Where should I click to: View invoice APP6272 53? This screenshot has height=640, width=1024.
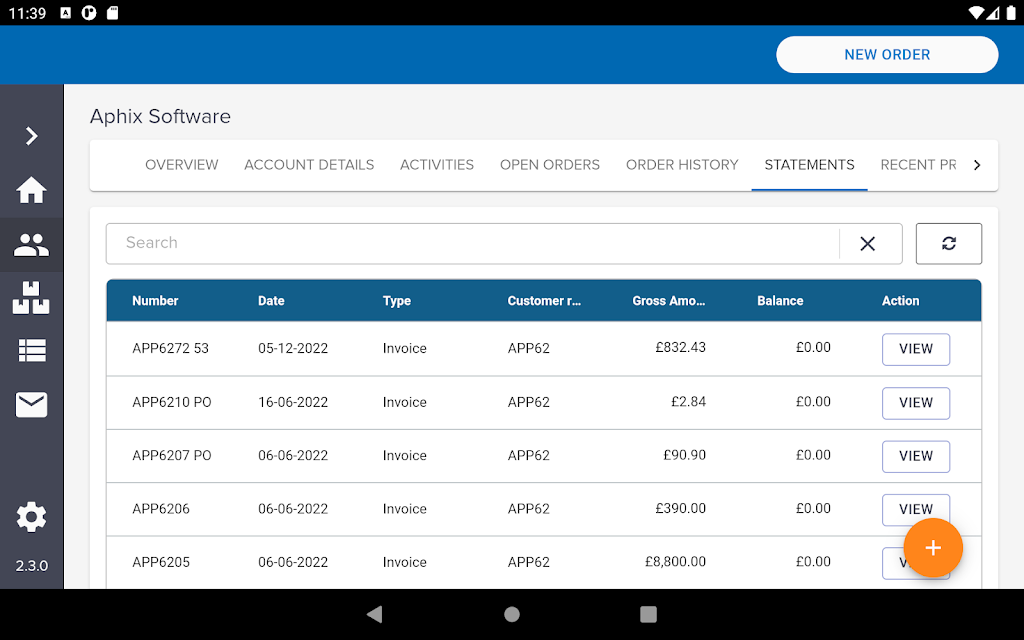click(x=915, y=349)
